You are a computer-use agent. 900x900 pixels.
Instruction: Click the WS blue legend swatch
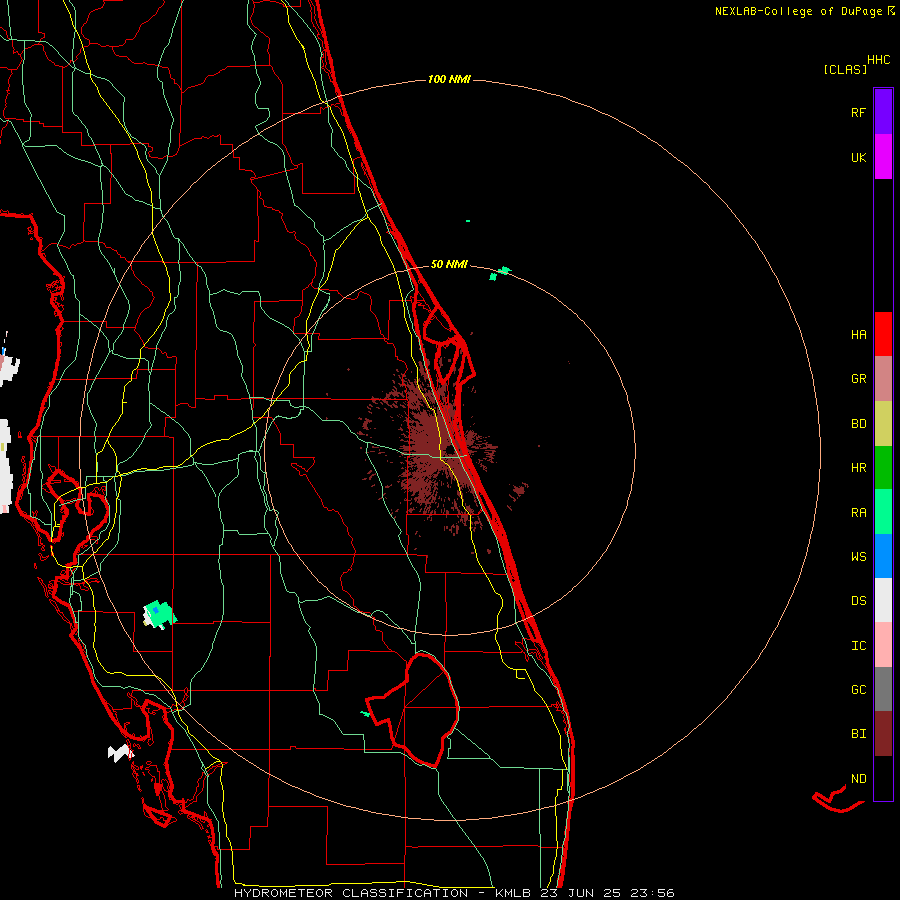click(x=883, y=556)
